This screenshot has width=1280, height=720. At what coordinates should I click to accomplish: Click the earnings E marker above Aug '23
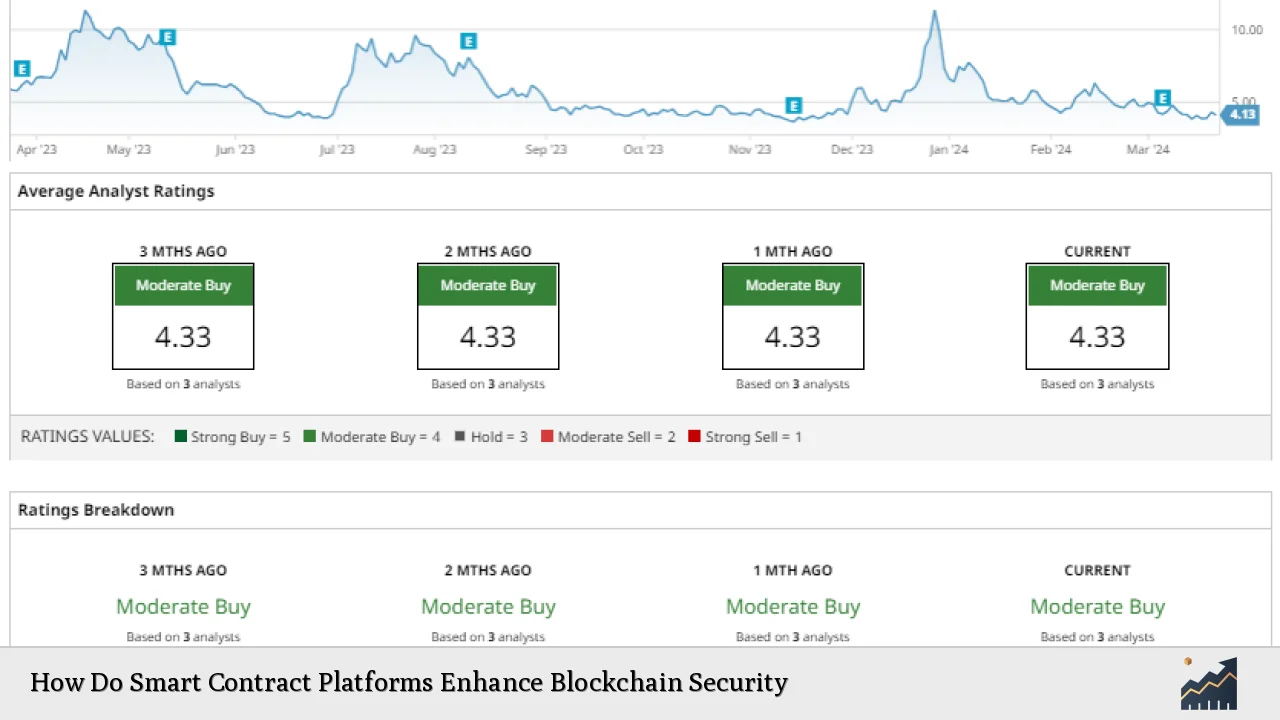click(468, 41)
